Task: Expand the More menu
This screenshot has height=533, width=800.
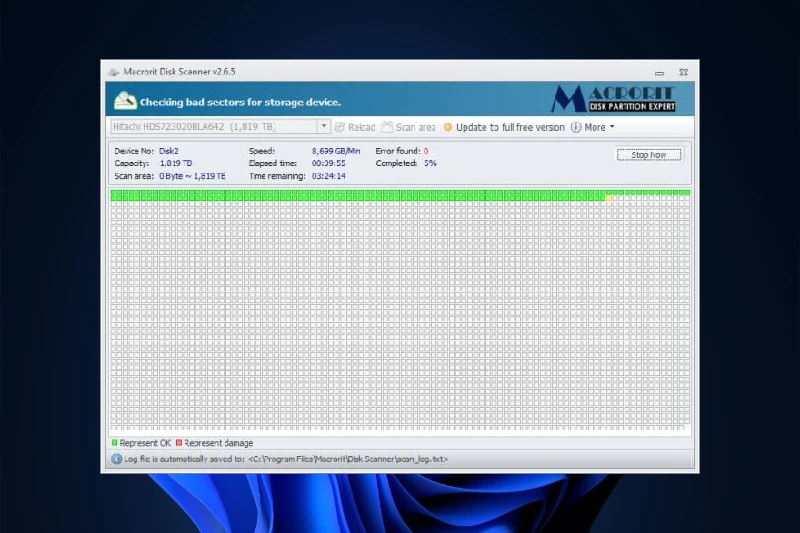Action: click(593, 127)
